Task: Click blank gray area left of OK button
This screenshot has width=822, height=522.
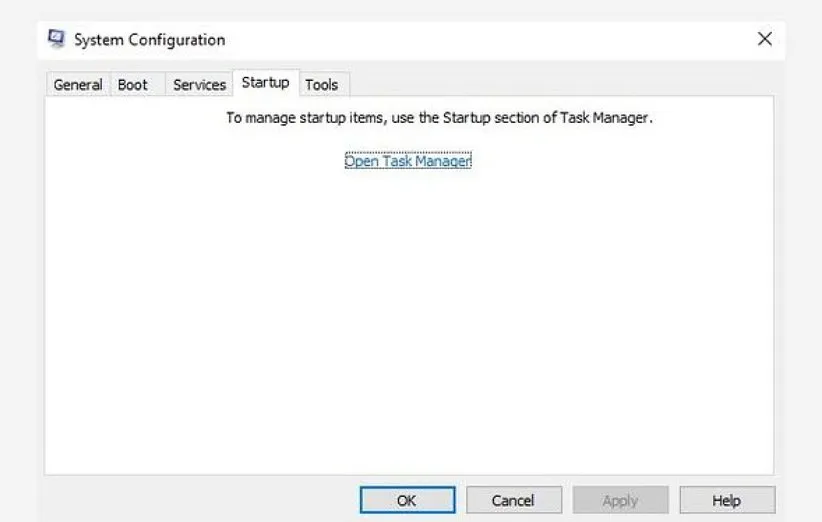Action: (200, 500)
